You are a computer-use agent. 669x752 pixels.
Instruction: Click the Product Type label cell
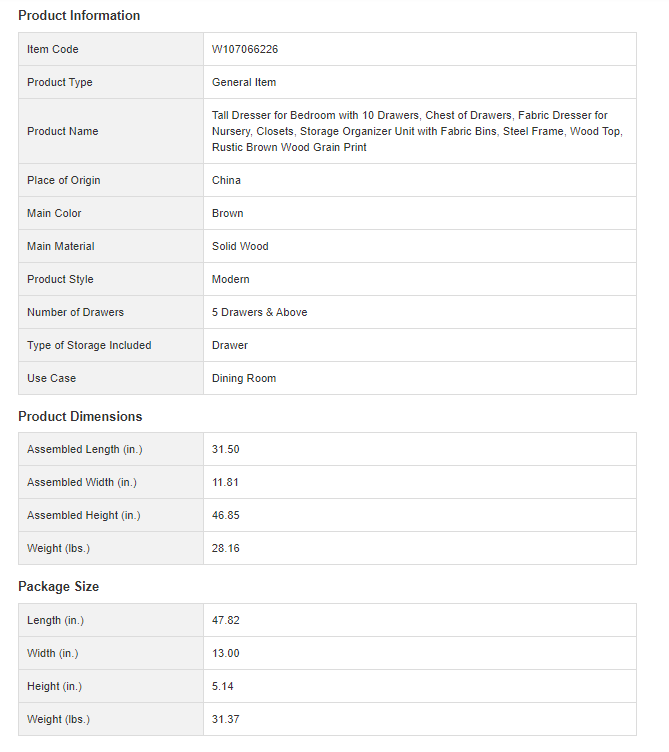coord(60,82)
